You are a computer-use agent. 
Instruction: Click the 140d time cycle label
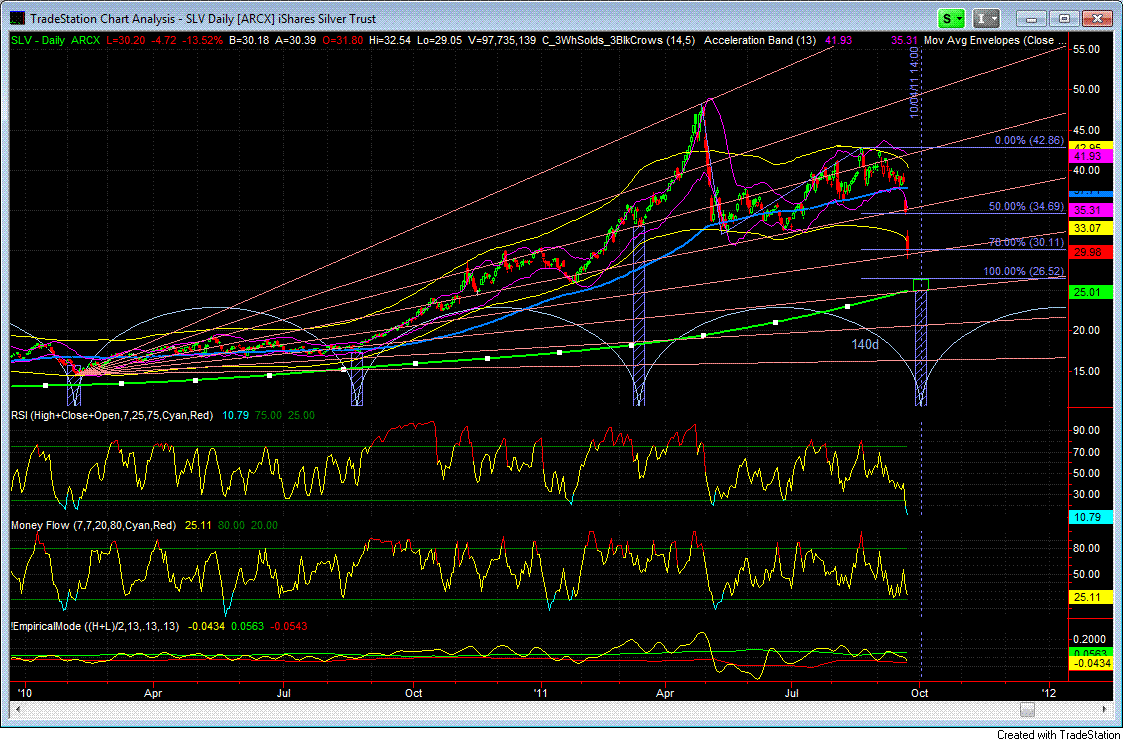[864, 345]
